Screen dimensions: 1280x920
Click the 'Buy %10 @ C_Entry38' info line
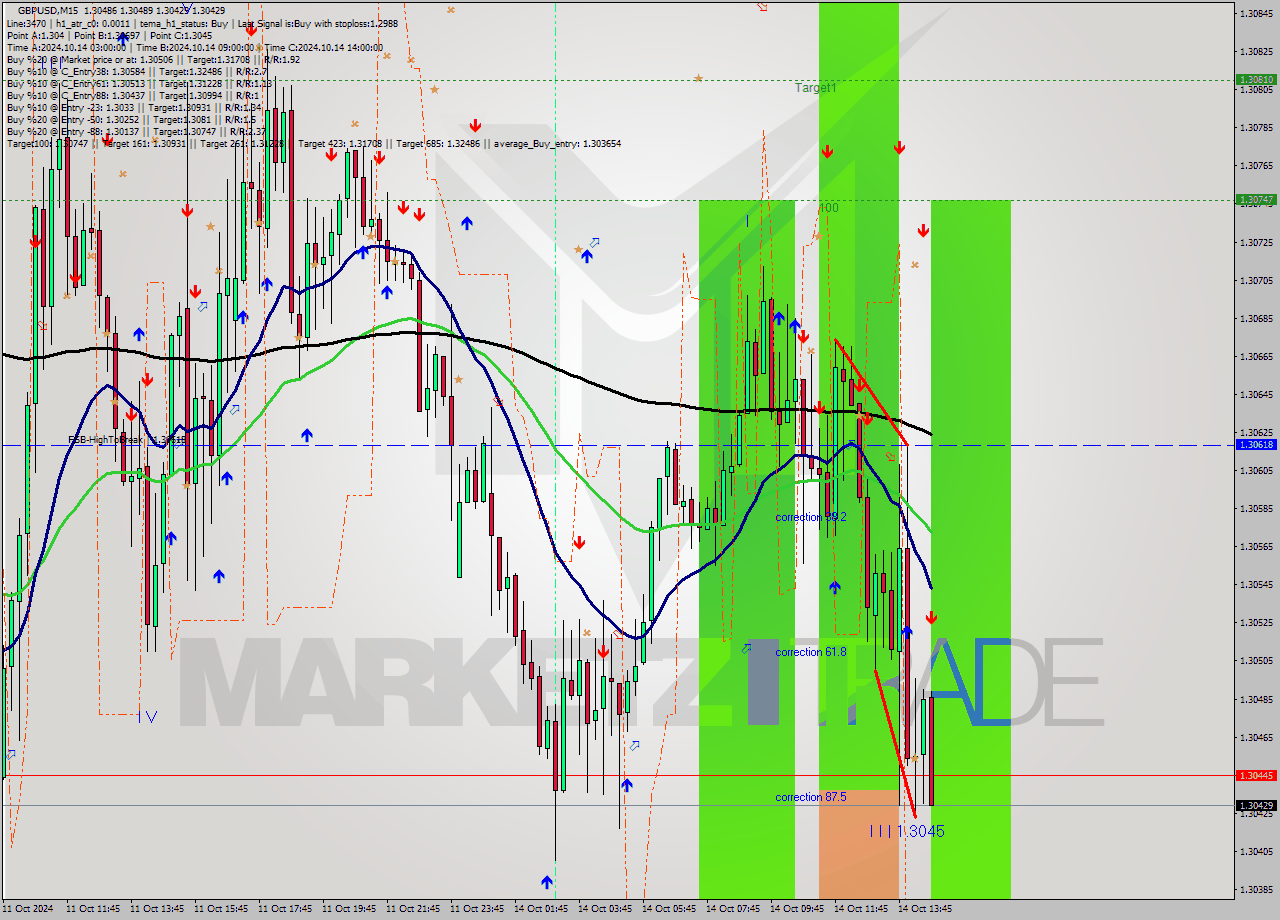point(137,71)
